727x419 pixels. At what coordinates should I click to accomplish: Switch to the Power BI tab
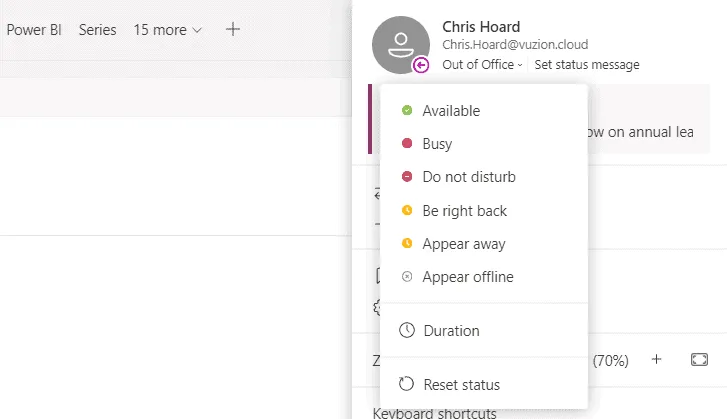[x=34, y=30]
